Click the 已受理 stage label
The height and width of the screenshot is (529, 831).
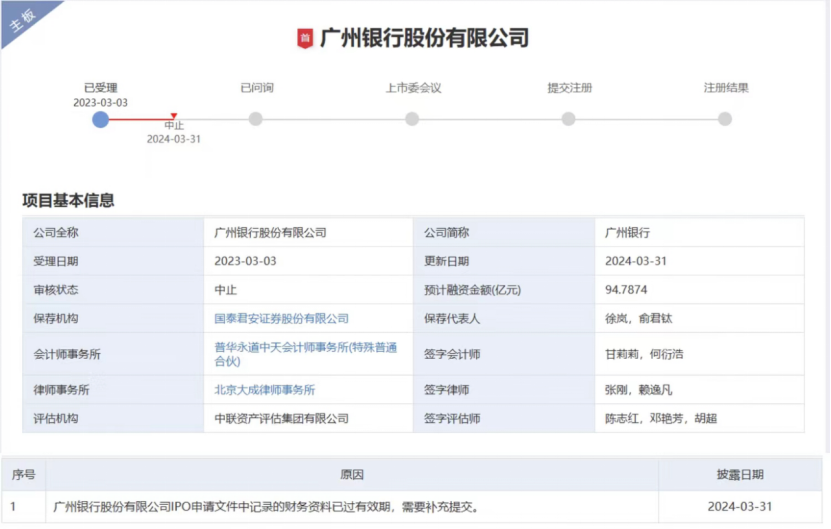(101, 87)
